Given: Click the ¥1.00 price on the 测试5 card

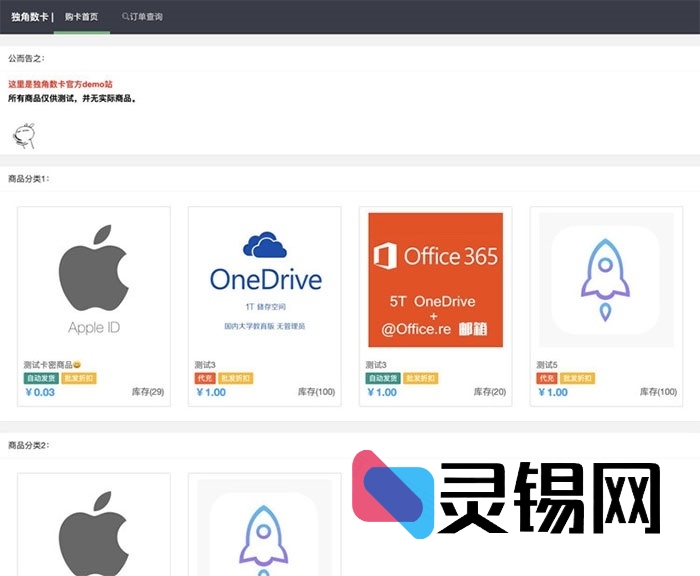Looking at the screenshot, I should 553,392.
